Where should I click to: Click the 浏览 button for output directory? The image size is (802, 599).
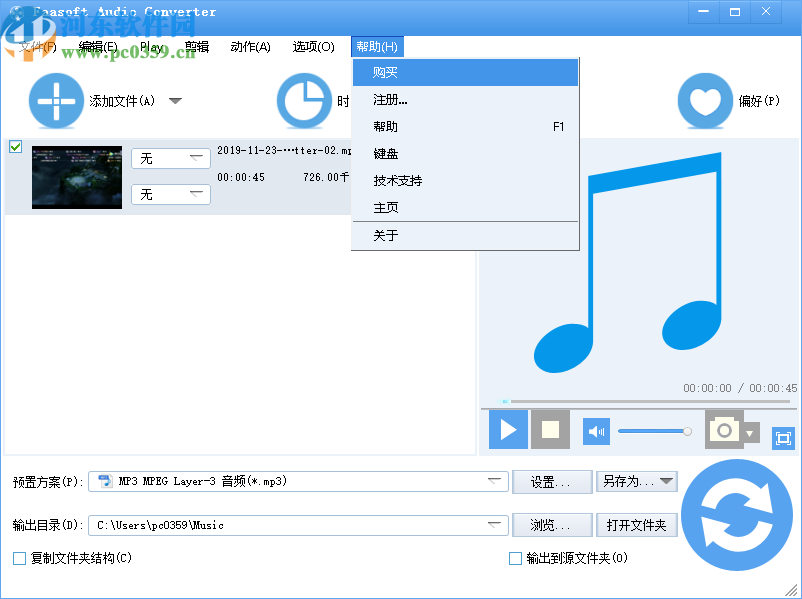[x=551, y=524]
